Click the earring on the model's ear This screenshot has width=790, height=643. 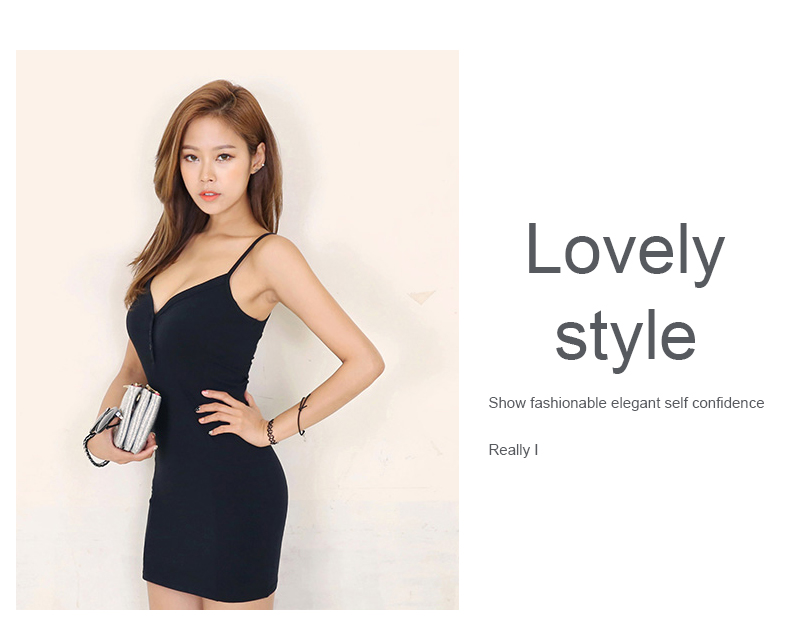(261, 165)
